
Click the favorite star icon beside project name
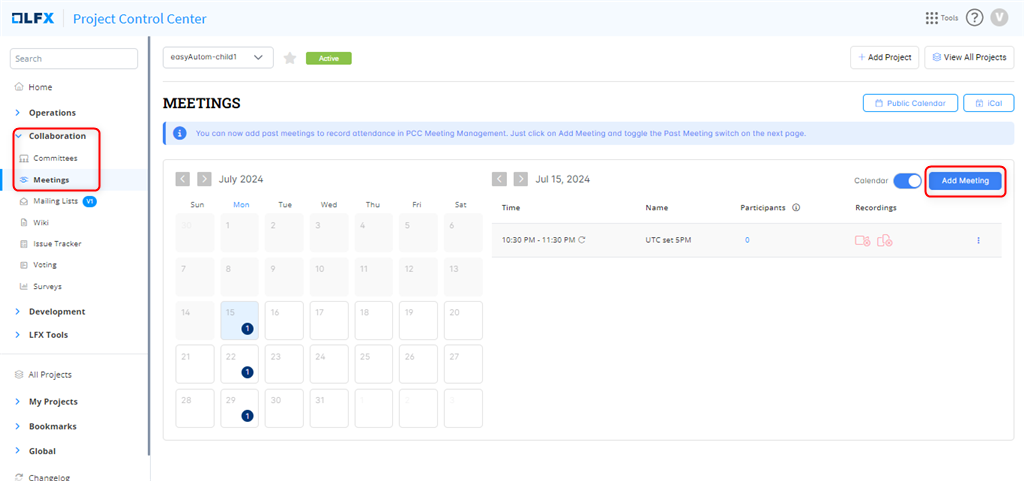click(290, 58)
